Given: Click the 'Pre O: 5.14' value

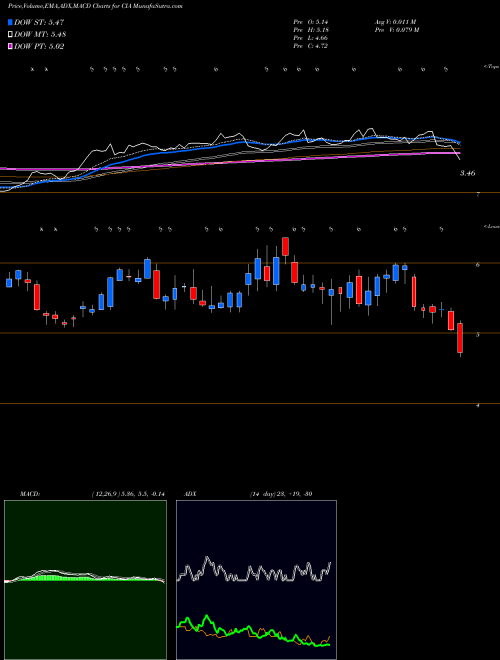Looking at the screenshot, I should (x=311, y=21).
